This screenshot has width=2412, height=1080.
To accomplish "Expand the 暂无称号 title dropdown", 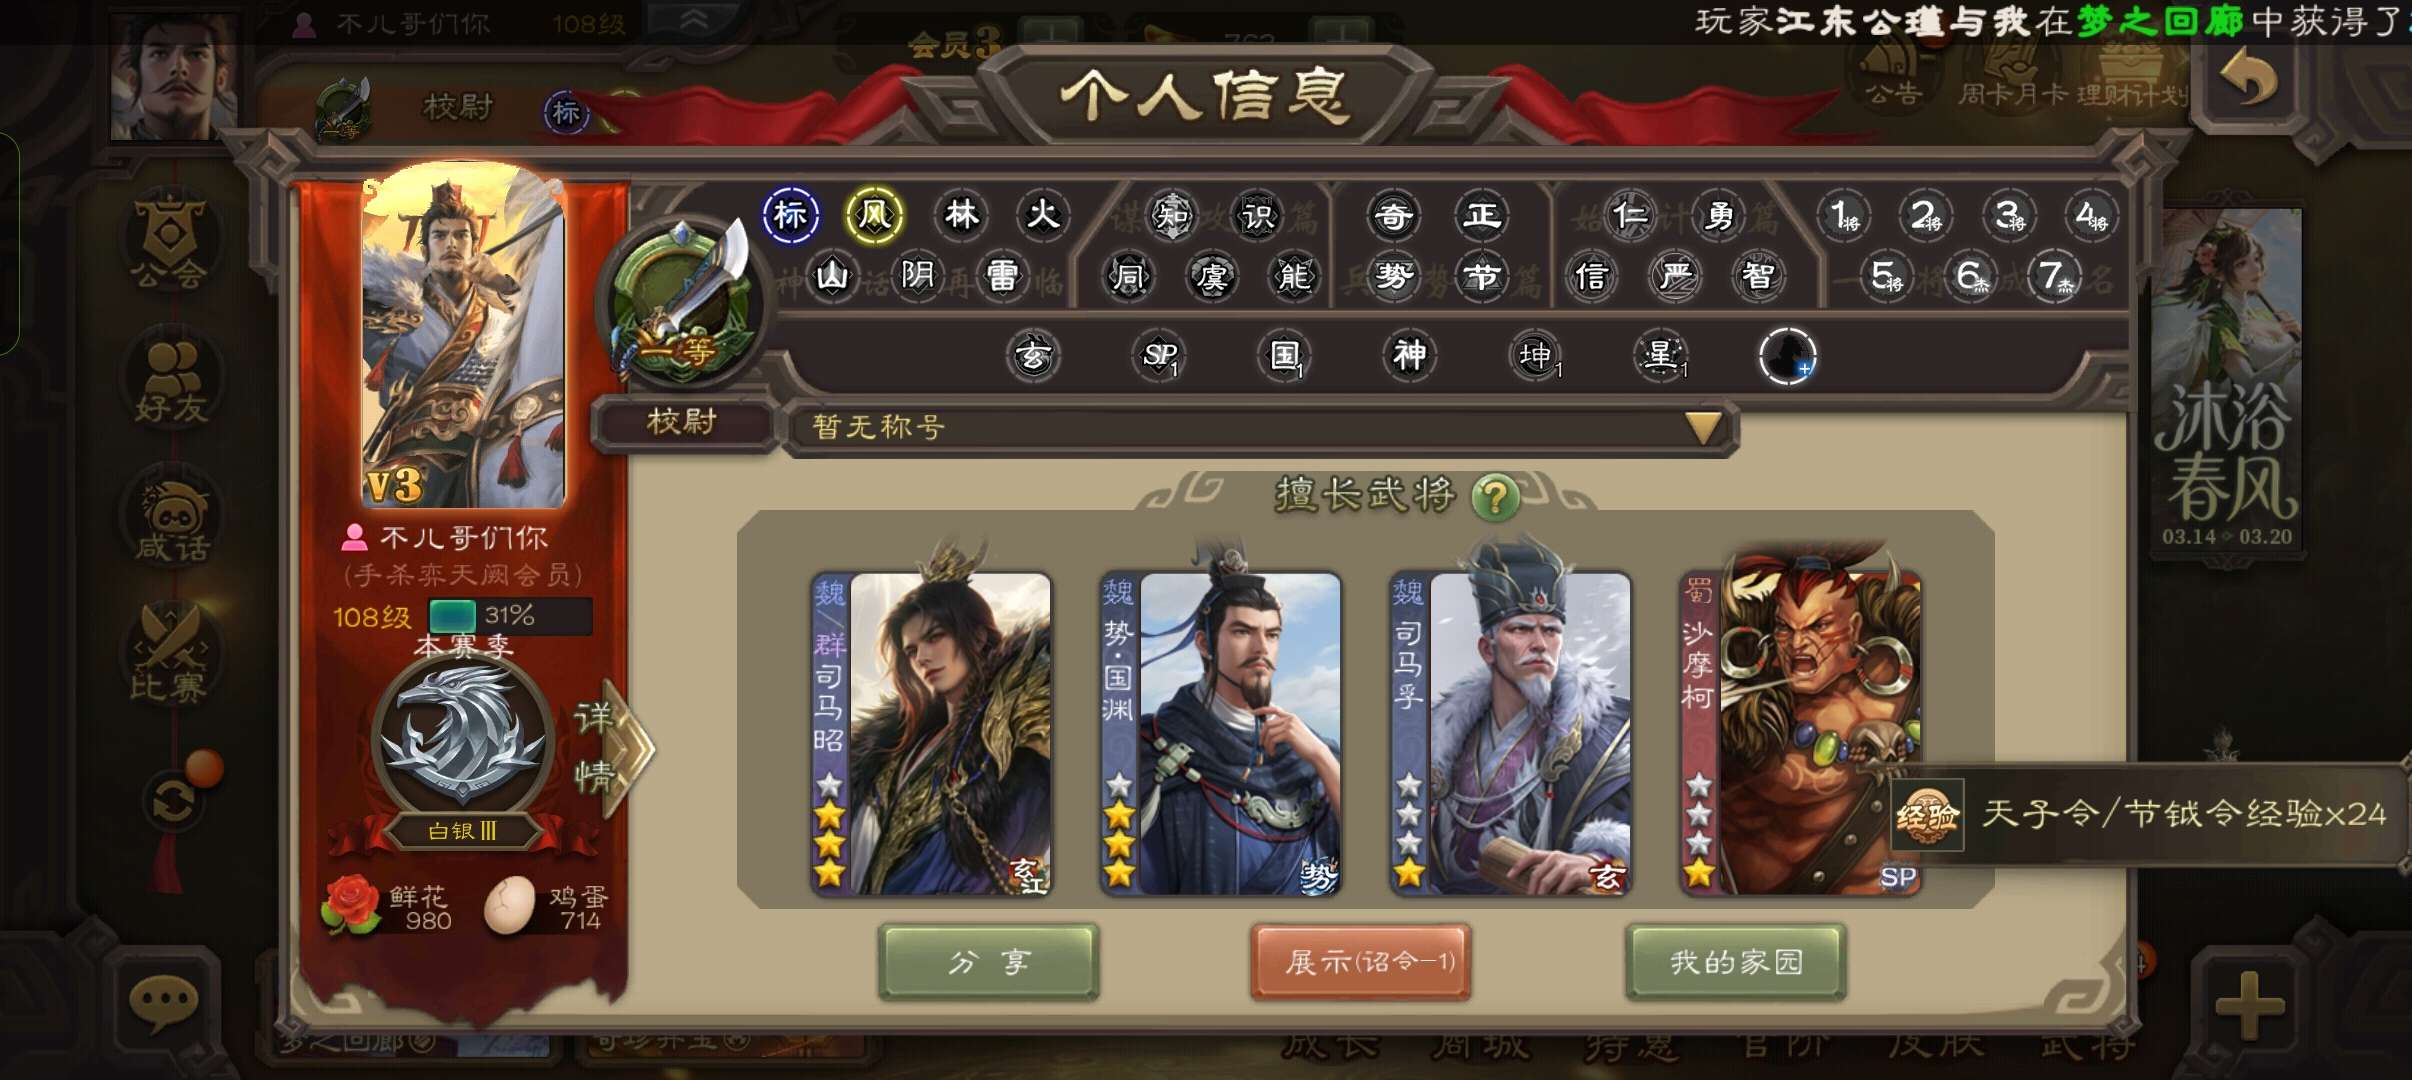I will pyautogui.click(x=1704, y=428).
